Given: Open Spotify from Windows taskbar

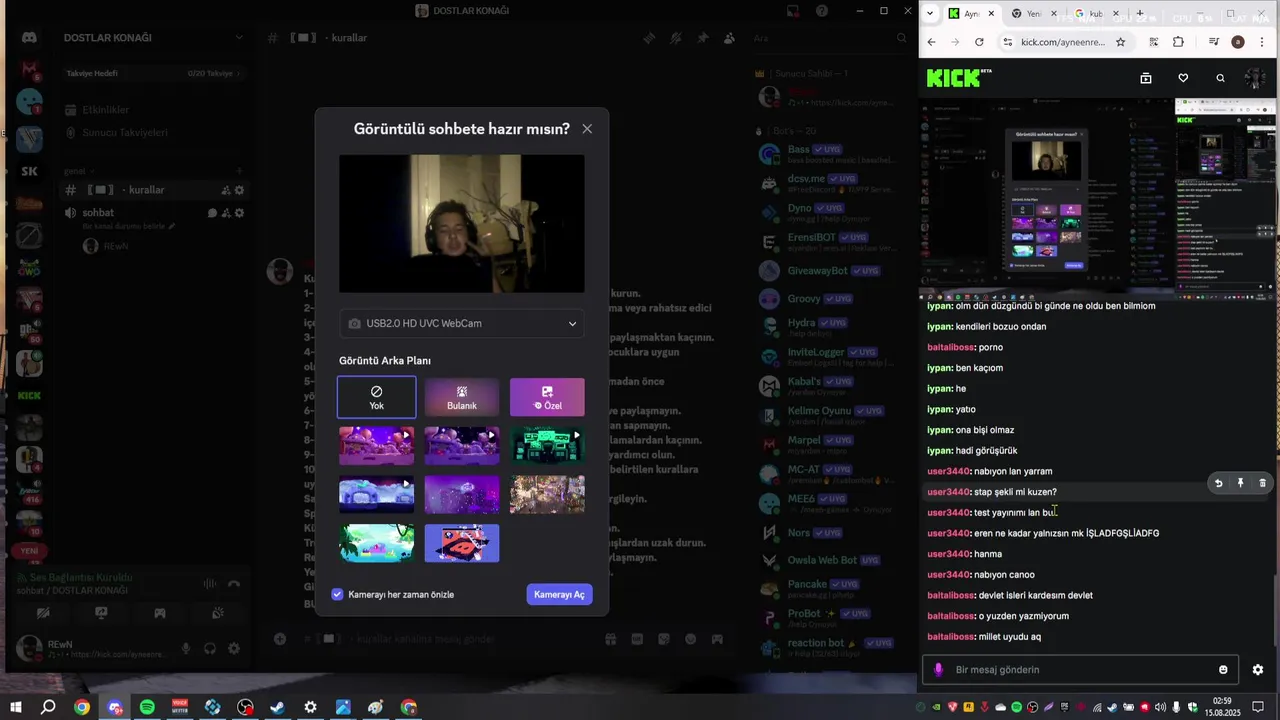Looking at the screenshot, I should click(147, 707).
